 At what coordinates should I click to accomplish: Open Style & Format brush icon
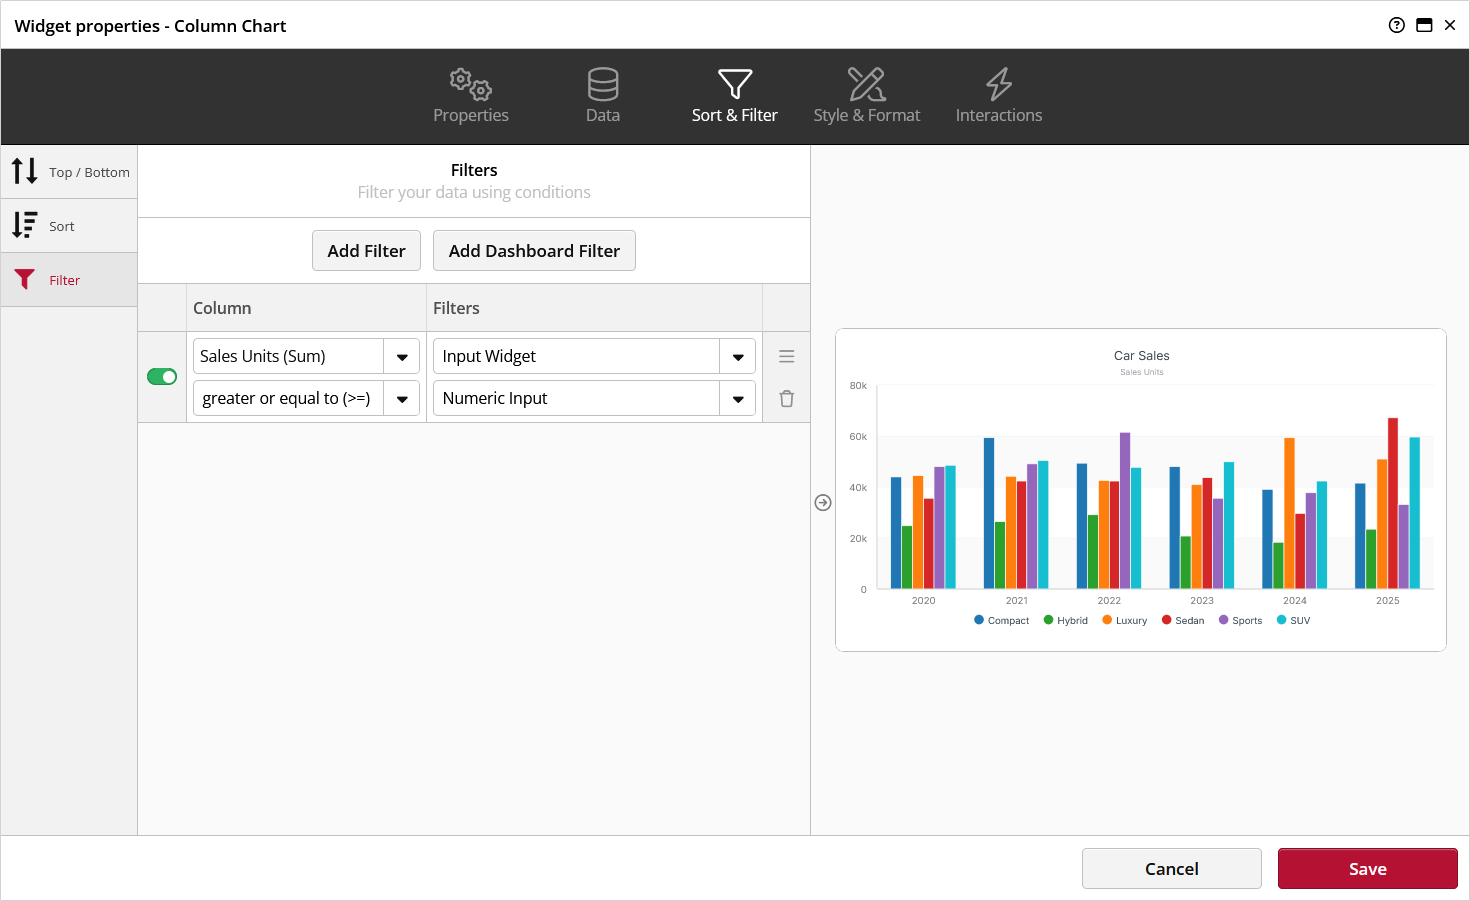[x=867, y=84]
